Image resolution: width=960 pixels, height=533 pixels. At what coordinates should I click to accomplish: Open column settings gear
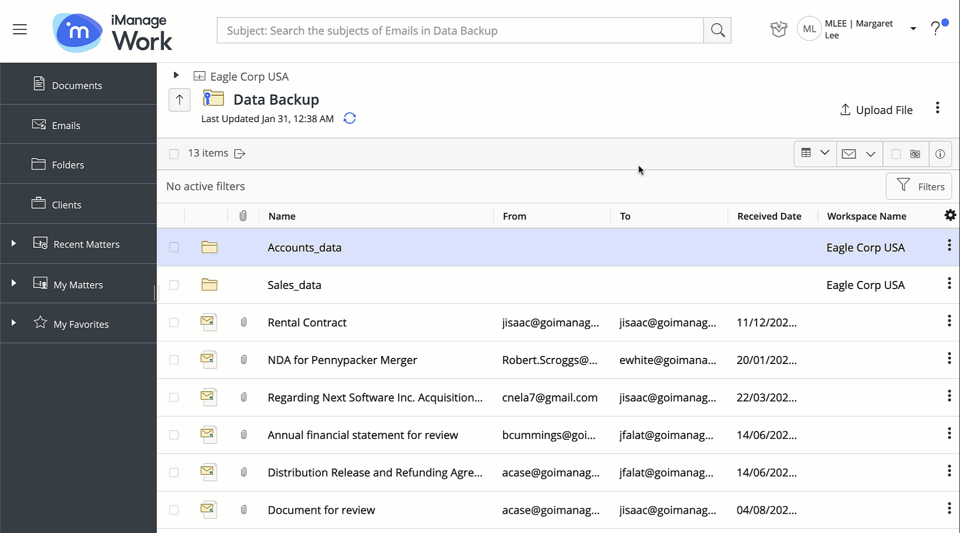point(949,216)
